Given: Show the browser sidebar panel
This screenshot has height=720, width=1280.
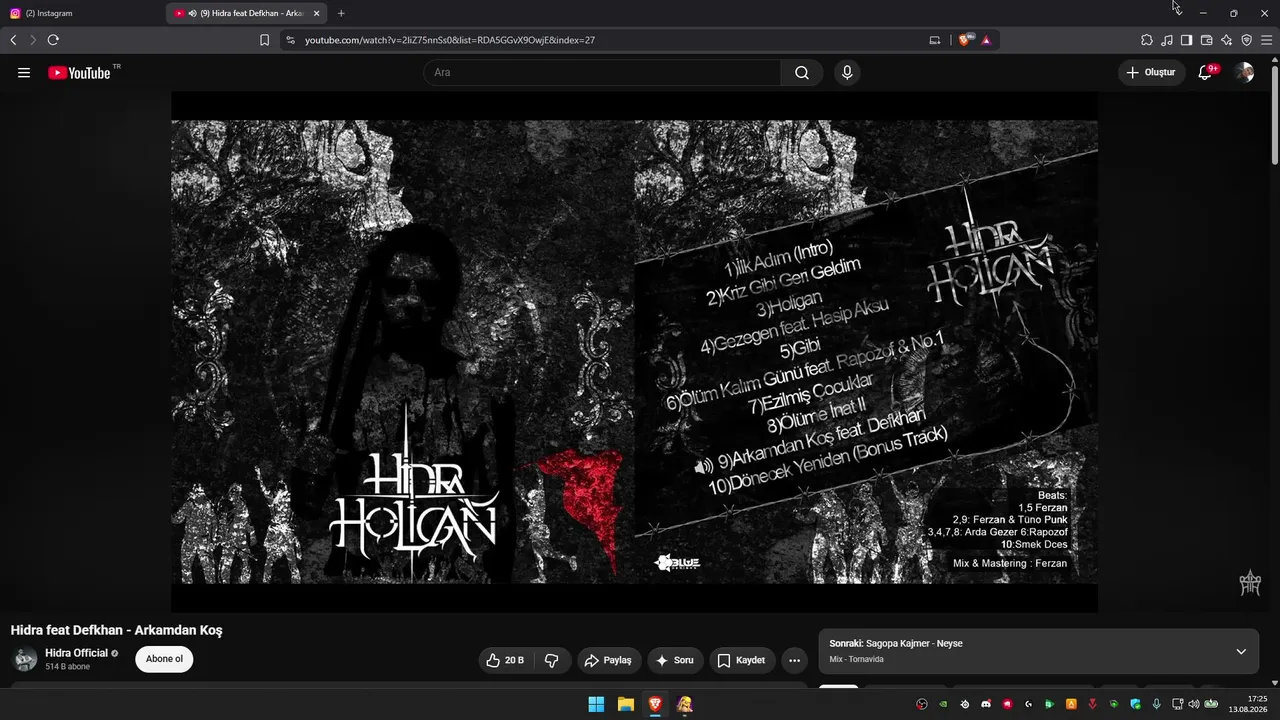Looking at the screenshot, I should 1186,40.
